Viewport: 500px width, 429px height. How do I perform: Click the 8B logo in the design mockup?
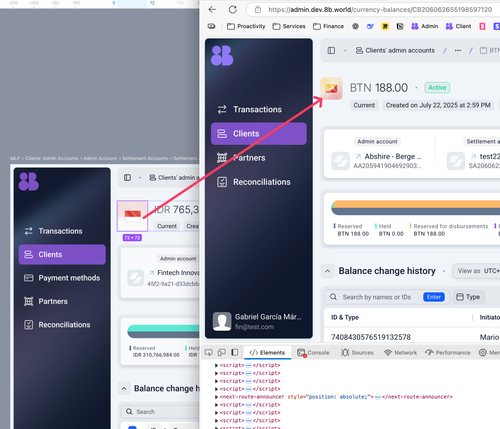coord(29,182)
